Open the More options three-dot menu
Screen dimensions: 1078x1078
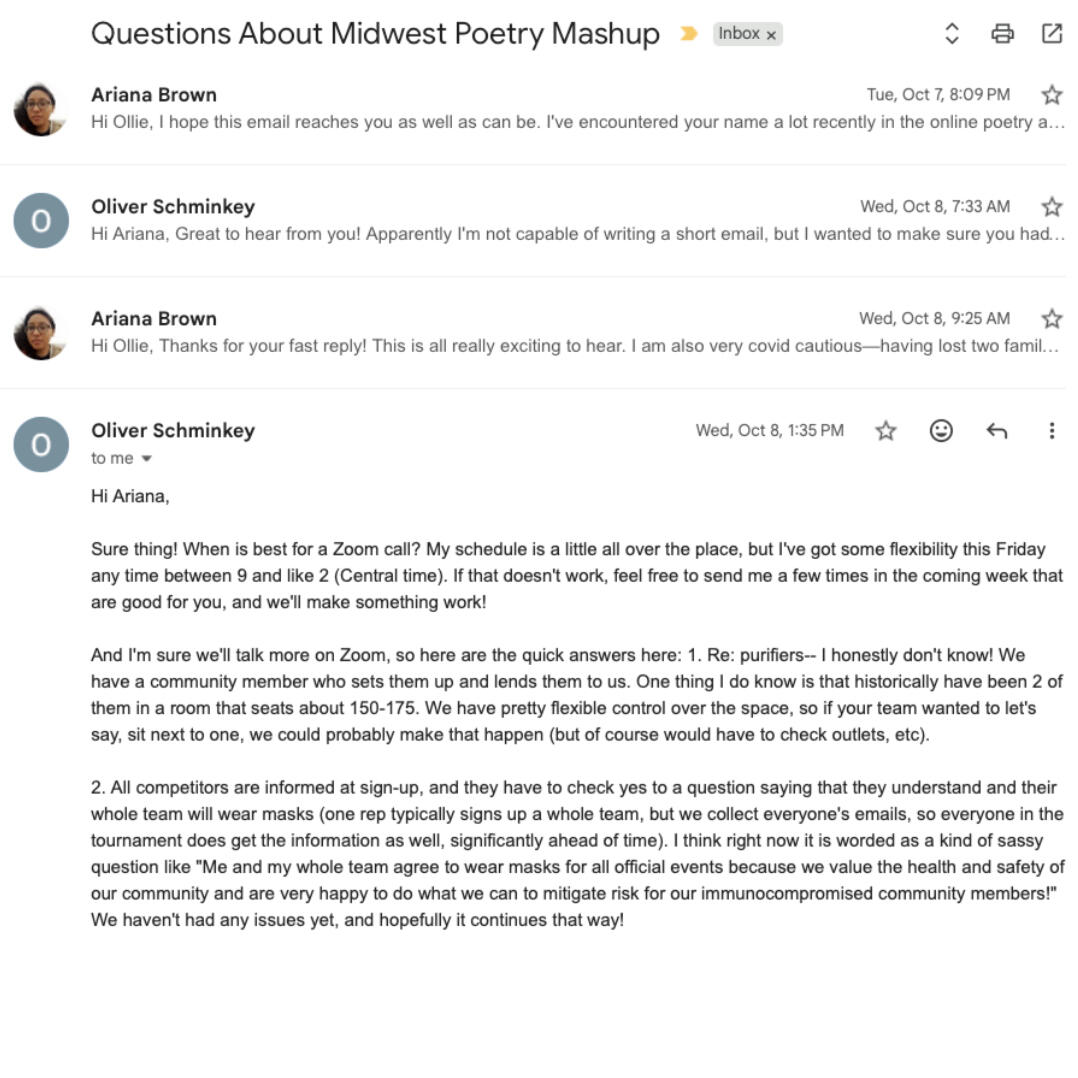coord(1052,431)
